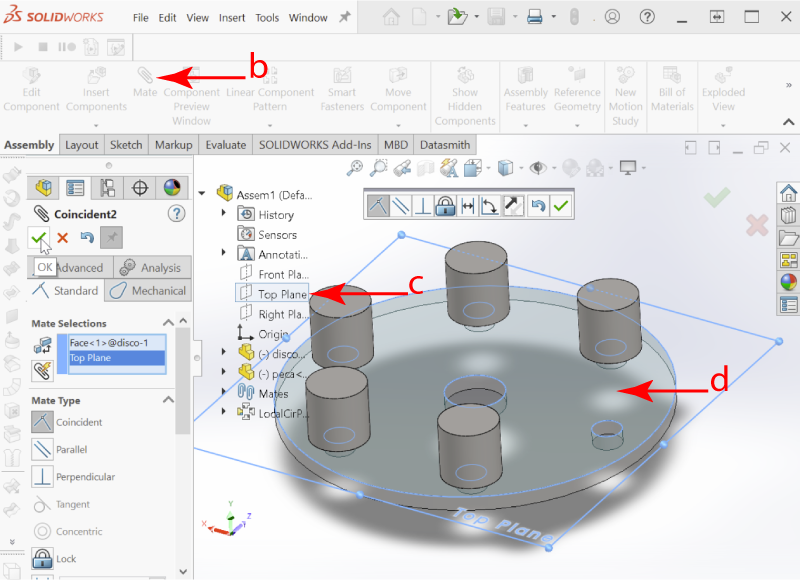Select Top Plane in the feature tree

click(x=272, y=294)
